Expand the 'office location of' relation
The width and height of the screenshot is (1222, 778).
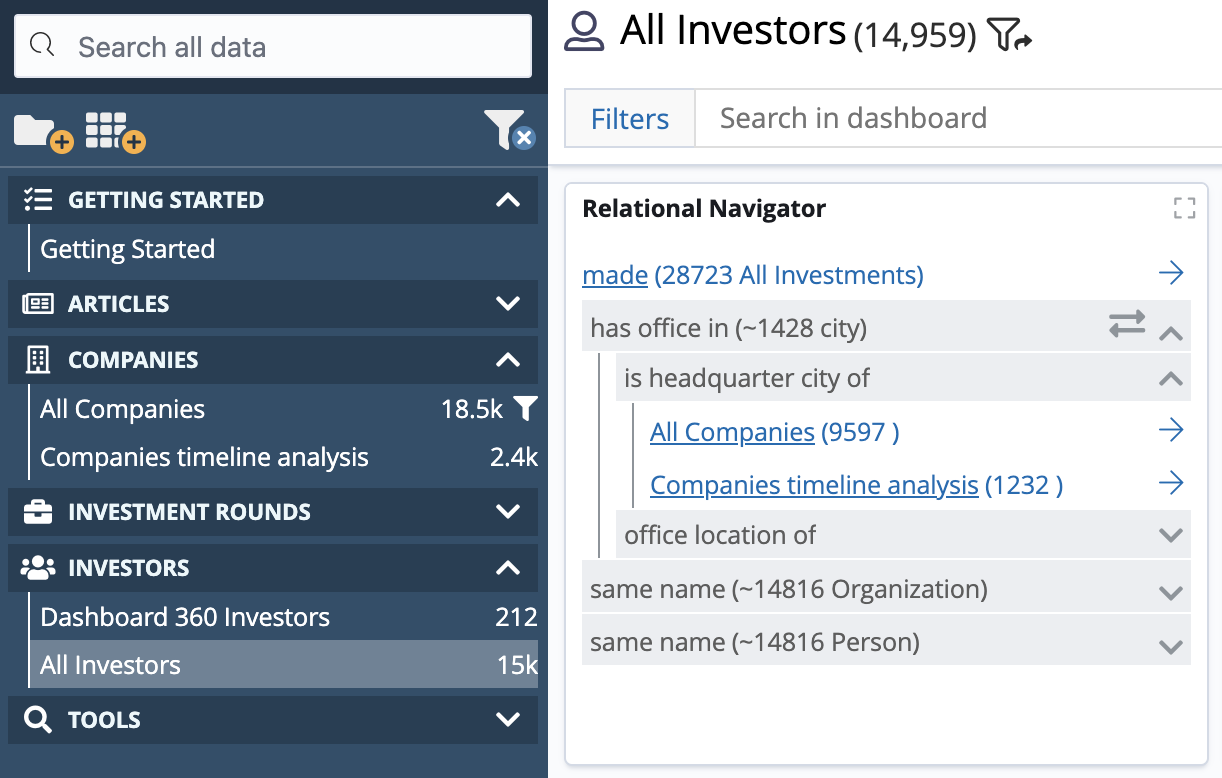[1170, 534]
